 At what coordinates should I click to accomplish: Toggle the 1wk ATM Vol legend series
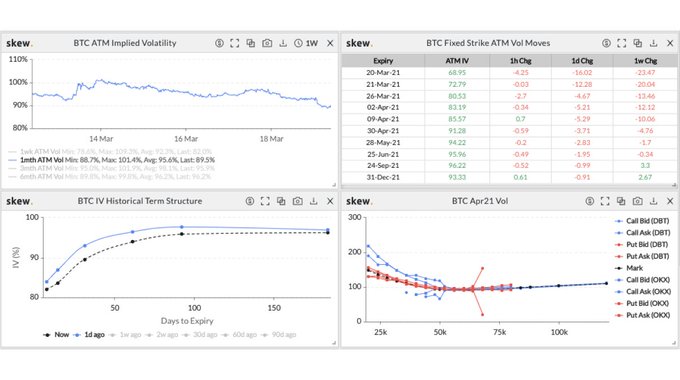click(110, 151)
